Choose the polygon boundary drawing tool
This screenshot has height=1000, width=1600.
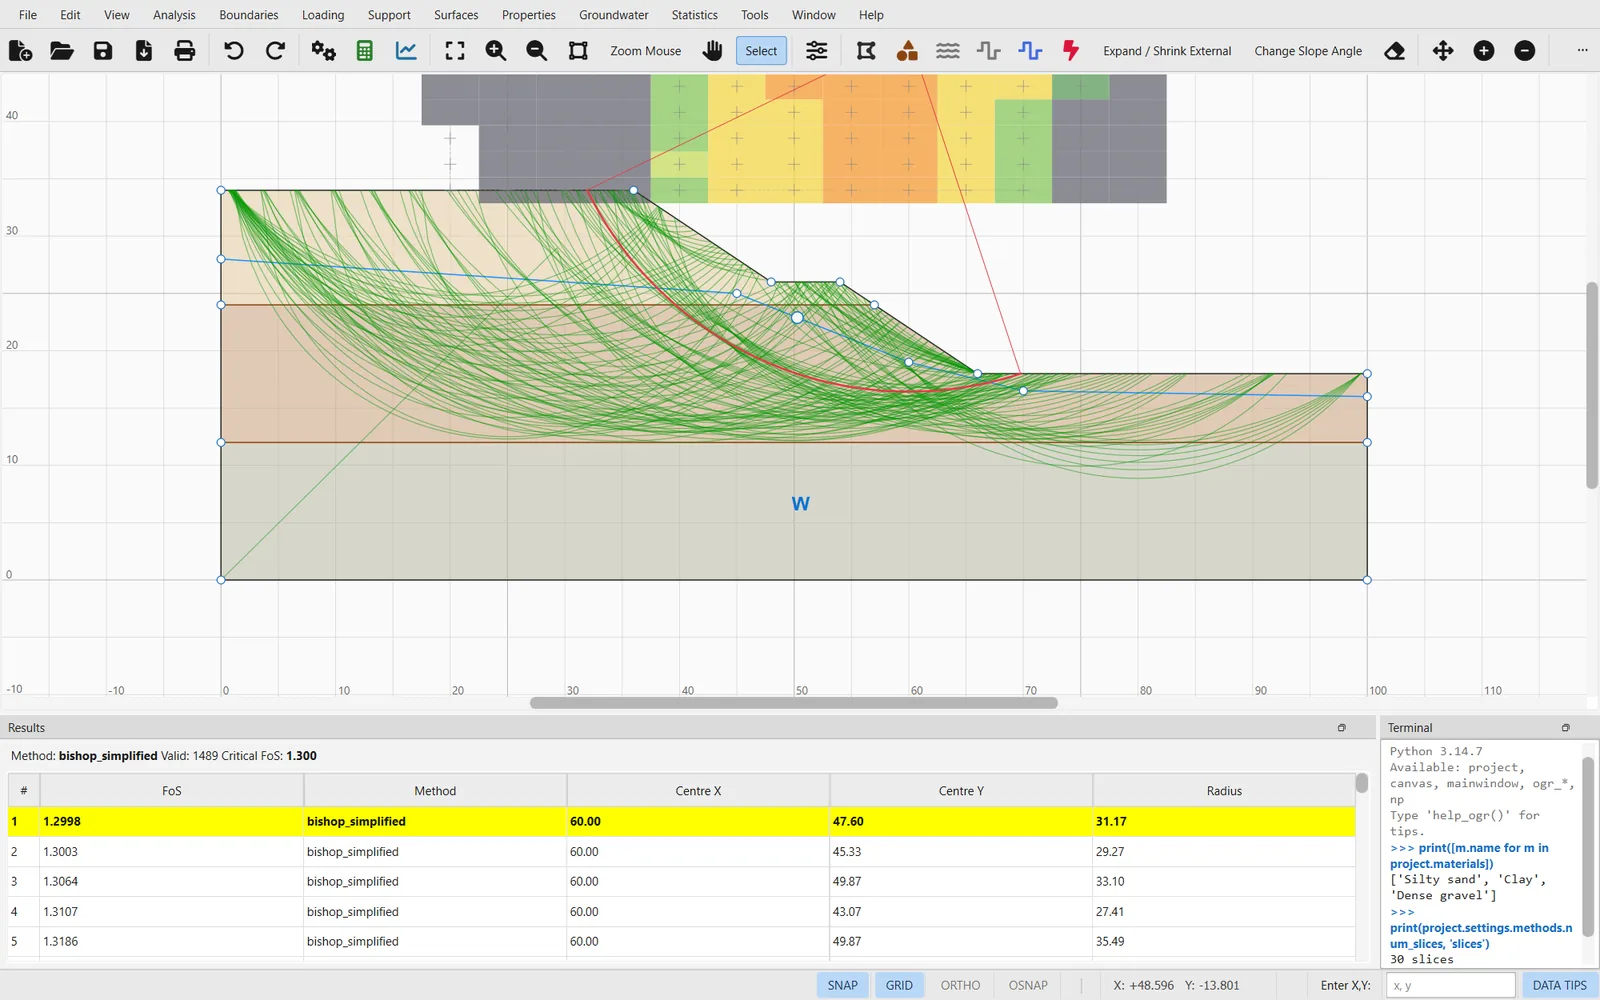pos(866,51)
